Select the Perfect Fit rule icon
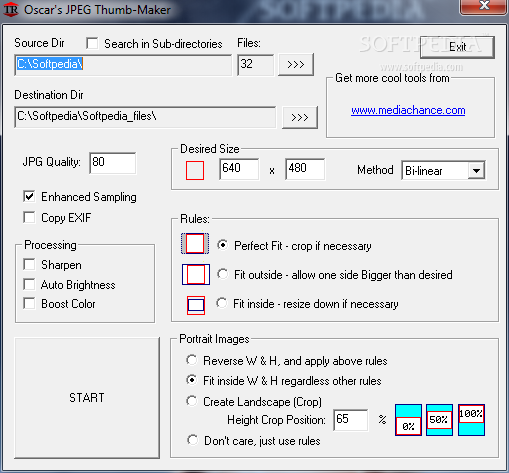This screenshot has height=473, width=509. [195, 243]
